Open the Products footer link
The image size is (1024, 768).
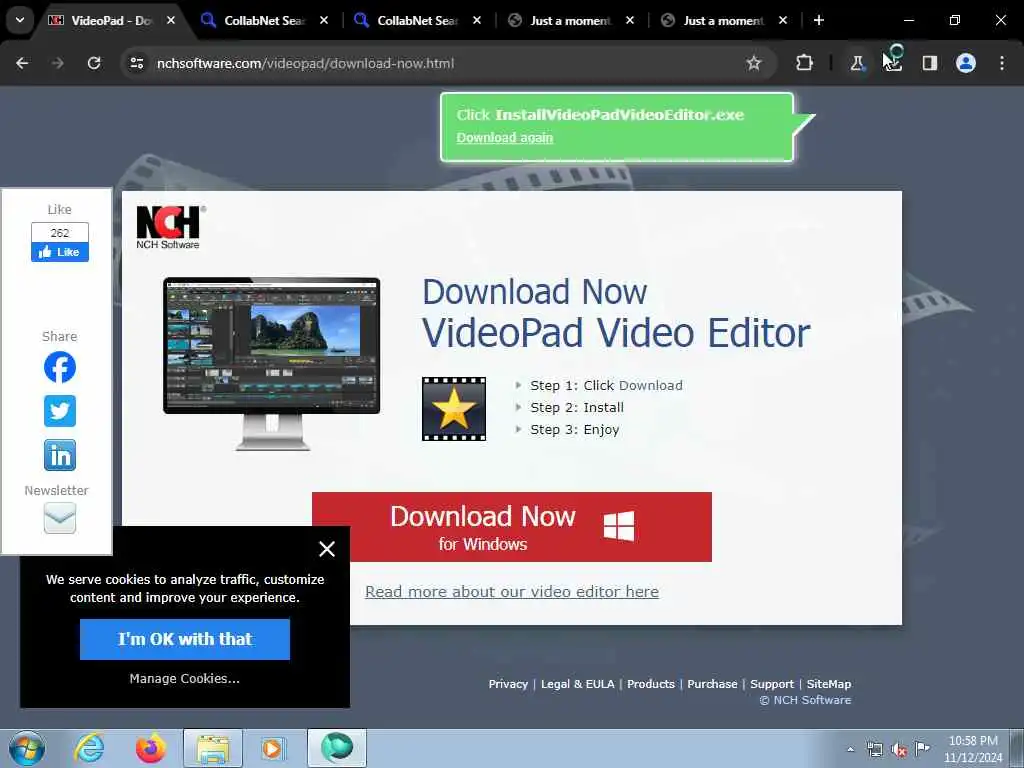click(x=650, y=684)
